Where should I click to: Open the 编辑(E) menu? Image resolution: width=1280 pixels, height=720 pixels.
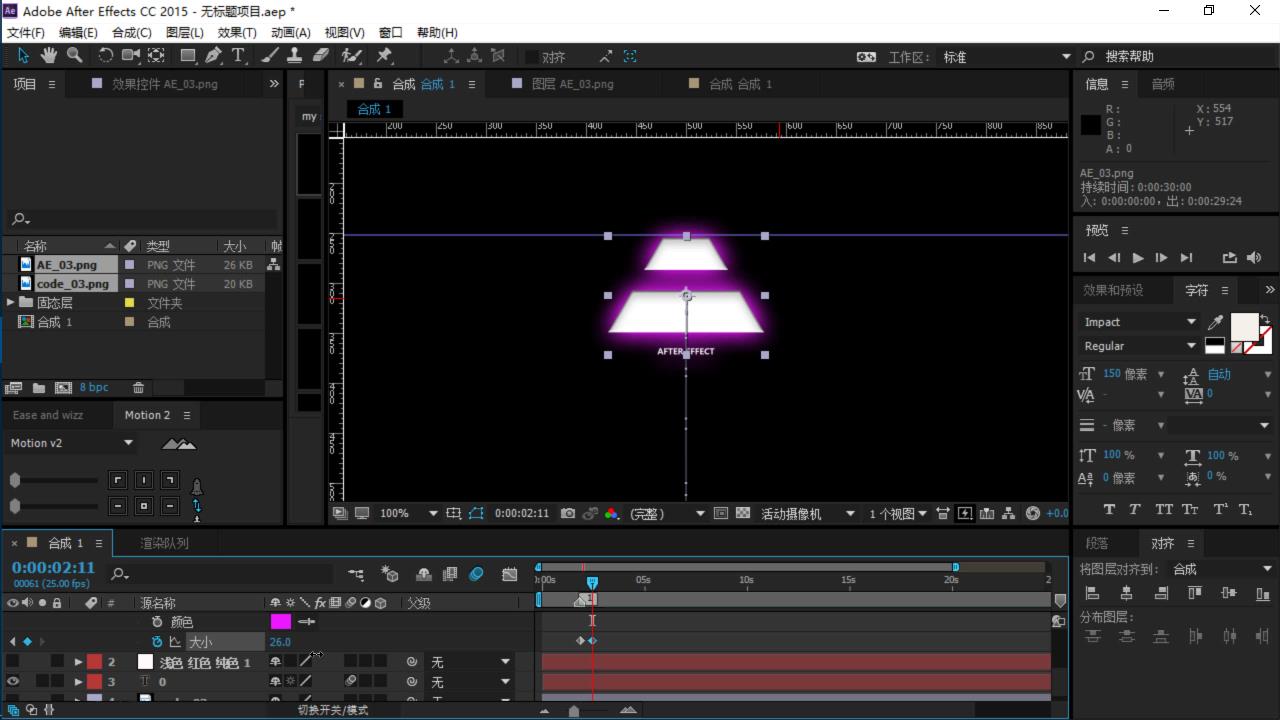pos(78,32)
